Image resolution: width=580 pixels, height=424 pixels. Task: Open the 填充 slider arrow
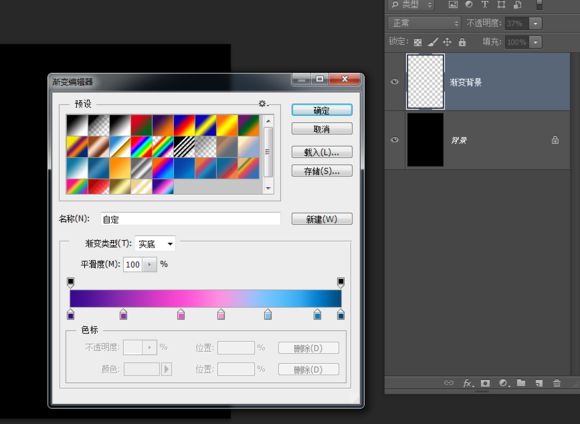point(536,42)
